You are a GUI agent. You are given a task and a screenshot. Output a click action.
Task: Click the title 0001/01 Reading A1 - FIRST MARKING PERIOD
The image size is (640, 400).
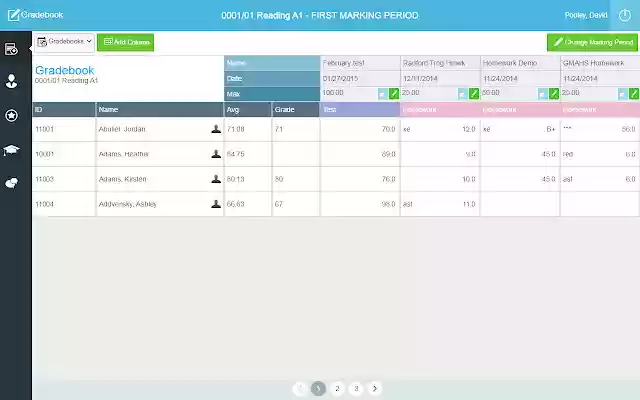[x=320, y=16]
